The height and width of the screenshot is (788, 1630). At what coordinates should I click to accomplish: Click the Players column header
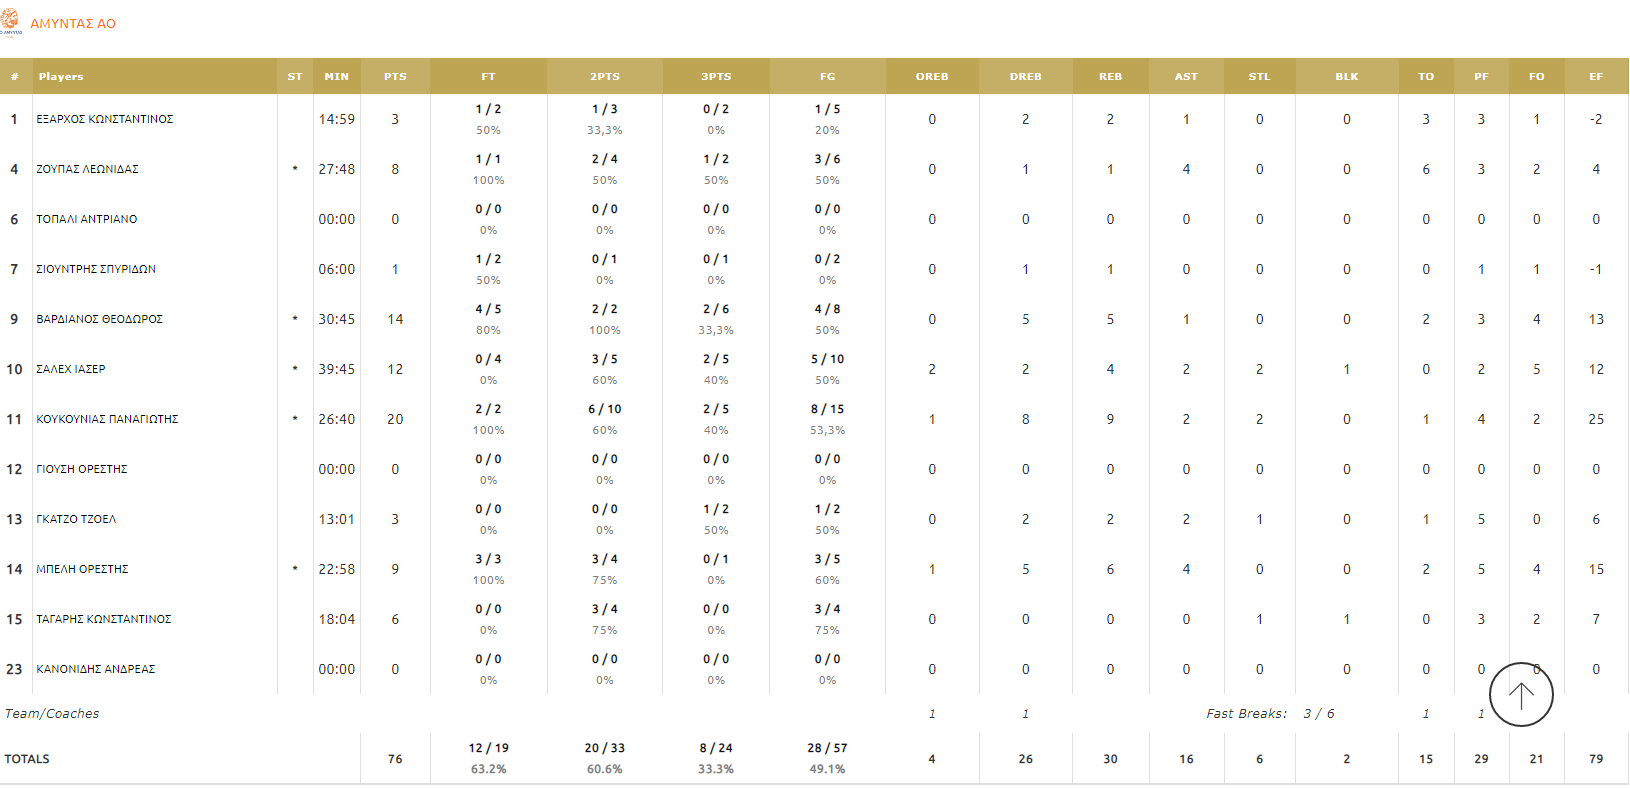[x=61, y=77]
